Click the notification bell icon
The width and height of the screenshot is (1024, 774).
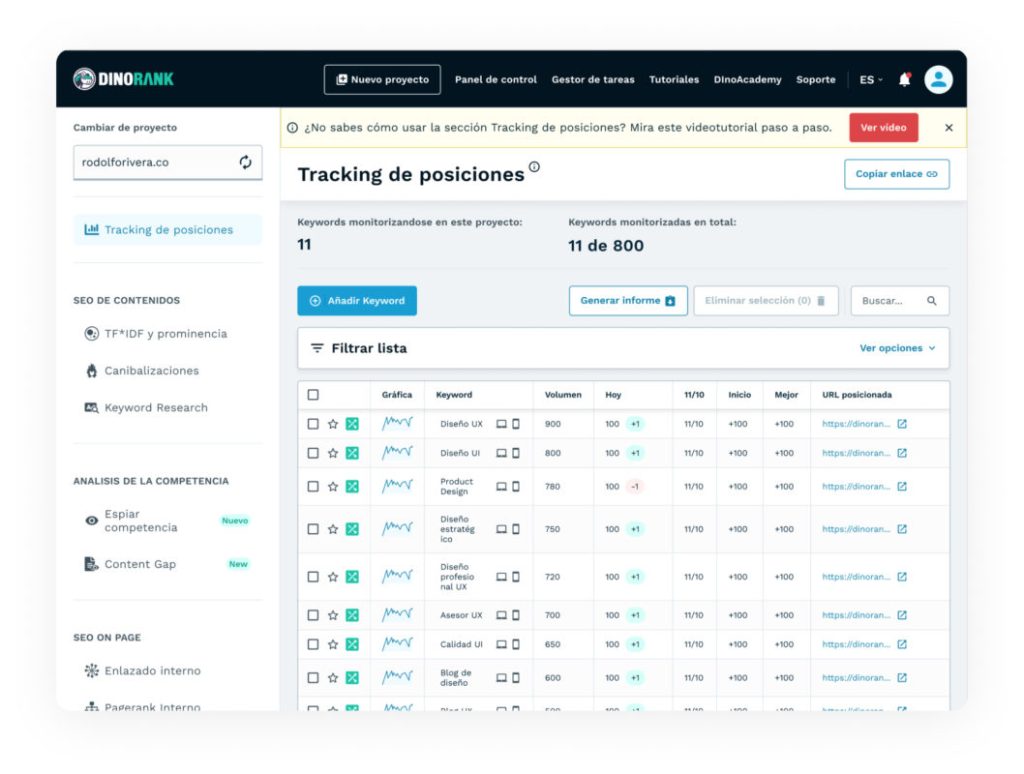[904, 80]
